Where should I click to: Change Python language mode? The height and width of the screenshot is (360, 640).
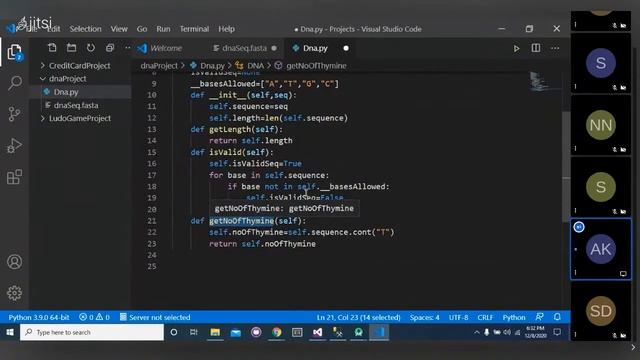pyautogui.click(x=514, y=317)
